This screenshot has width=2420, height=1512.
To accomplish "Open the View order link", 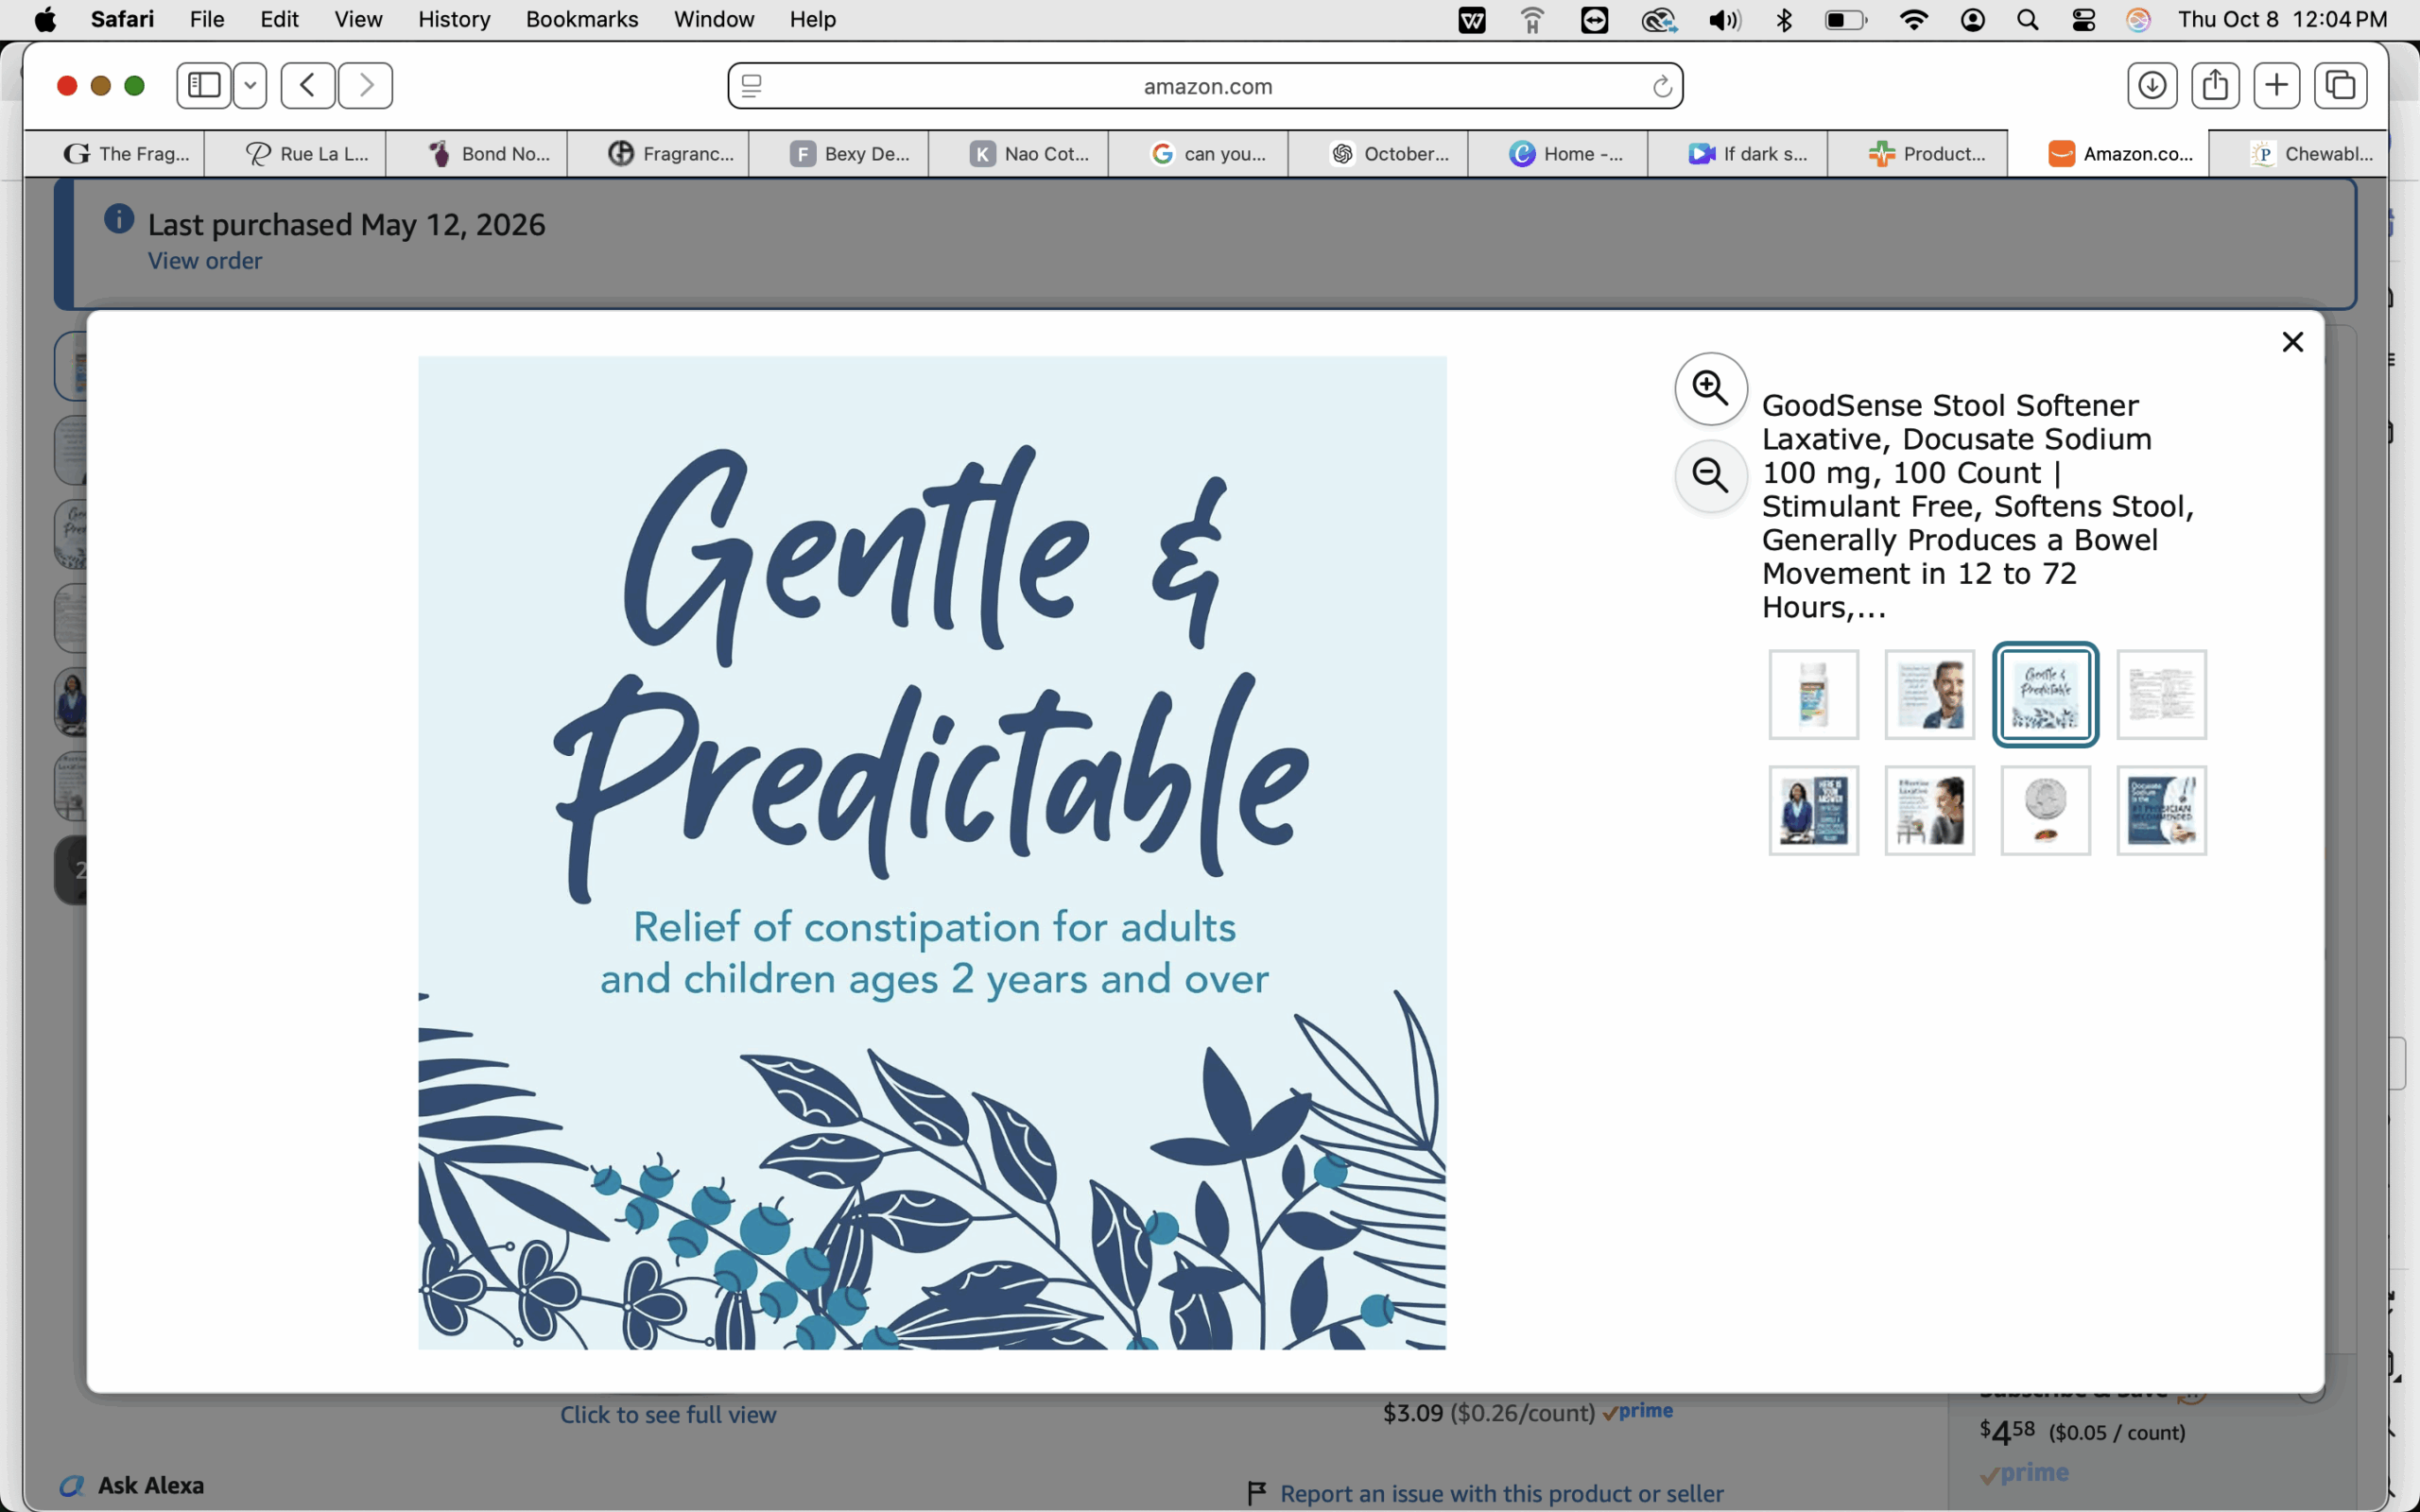I will [x=205, y=260].
